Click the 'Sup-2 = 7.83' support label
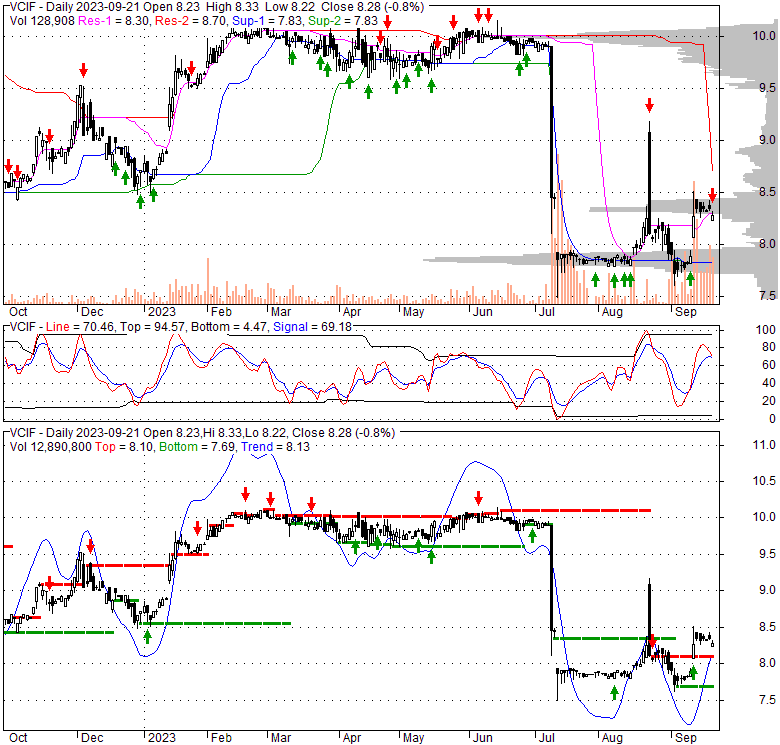Image resolution: width=780 pixels, height=745 pixels. 343,21
